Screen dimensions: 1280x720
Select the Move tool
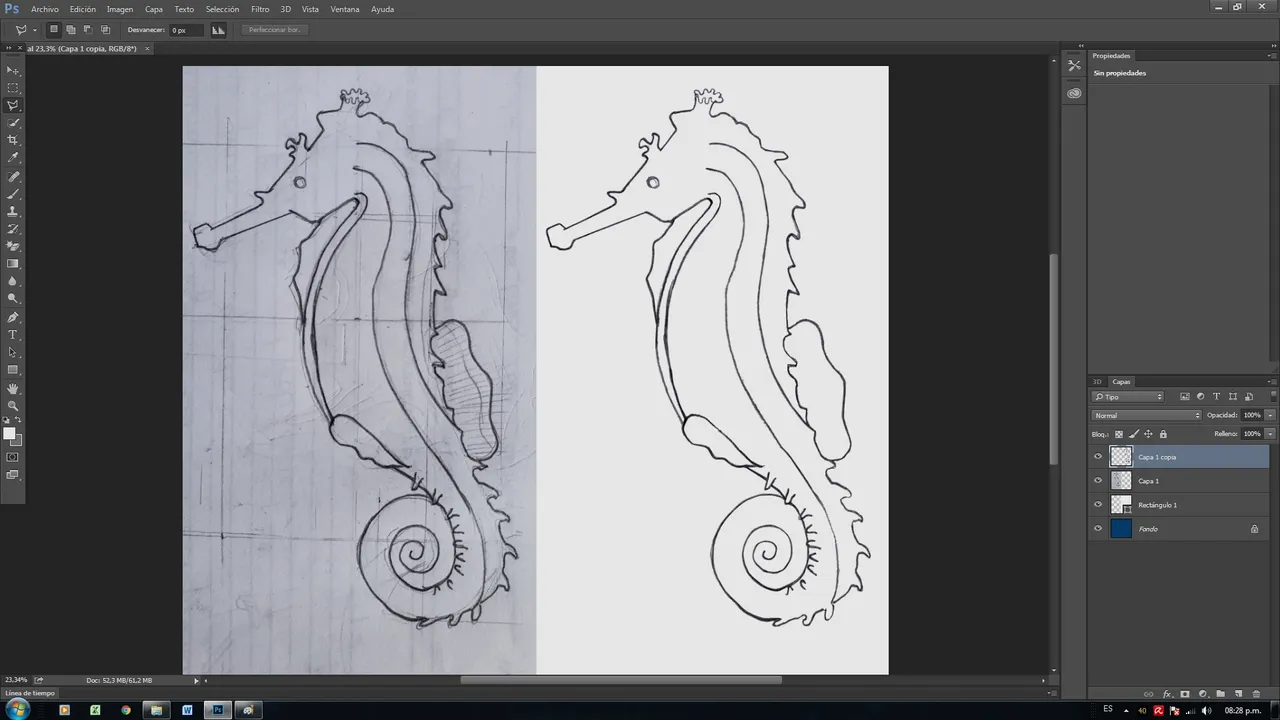[x=13, y=70]
